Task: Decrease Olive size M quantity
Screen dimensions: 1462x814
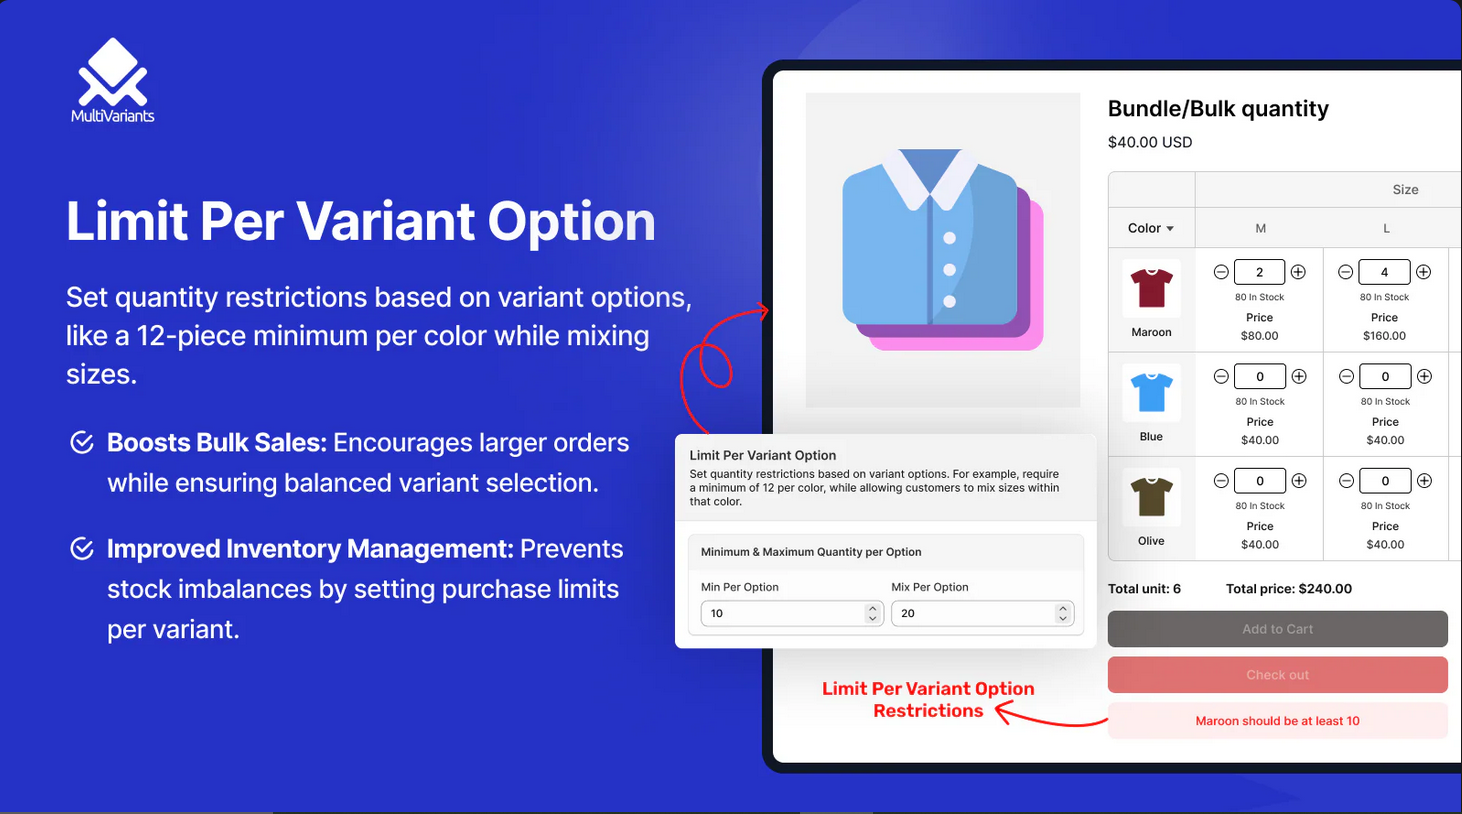Action: (1221, 481)
